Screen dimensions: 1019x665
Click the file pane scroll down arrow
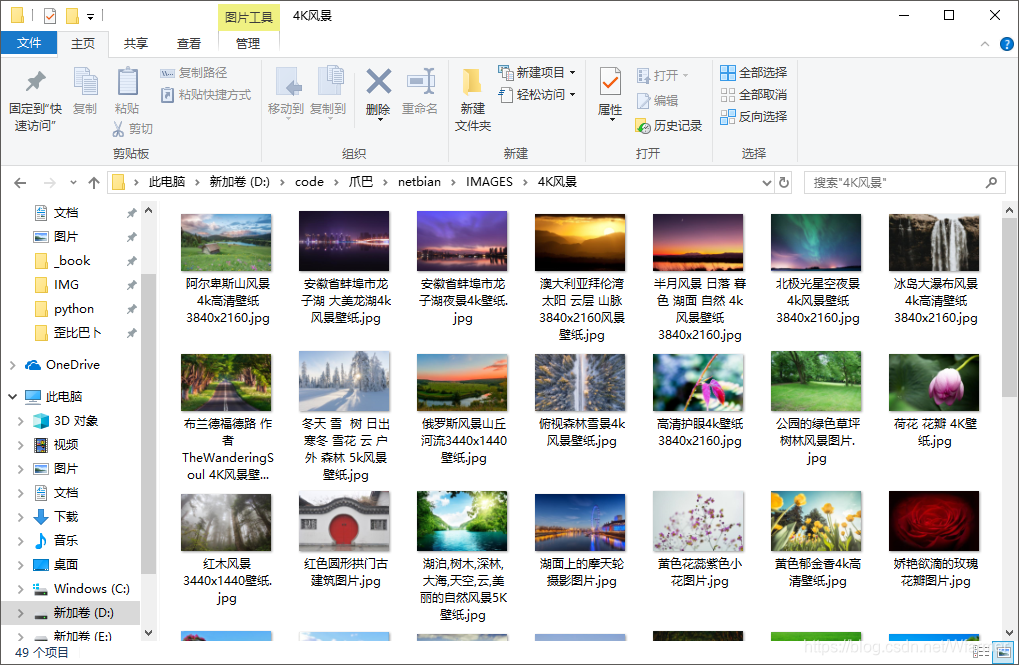[x=1009, y=632]
